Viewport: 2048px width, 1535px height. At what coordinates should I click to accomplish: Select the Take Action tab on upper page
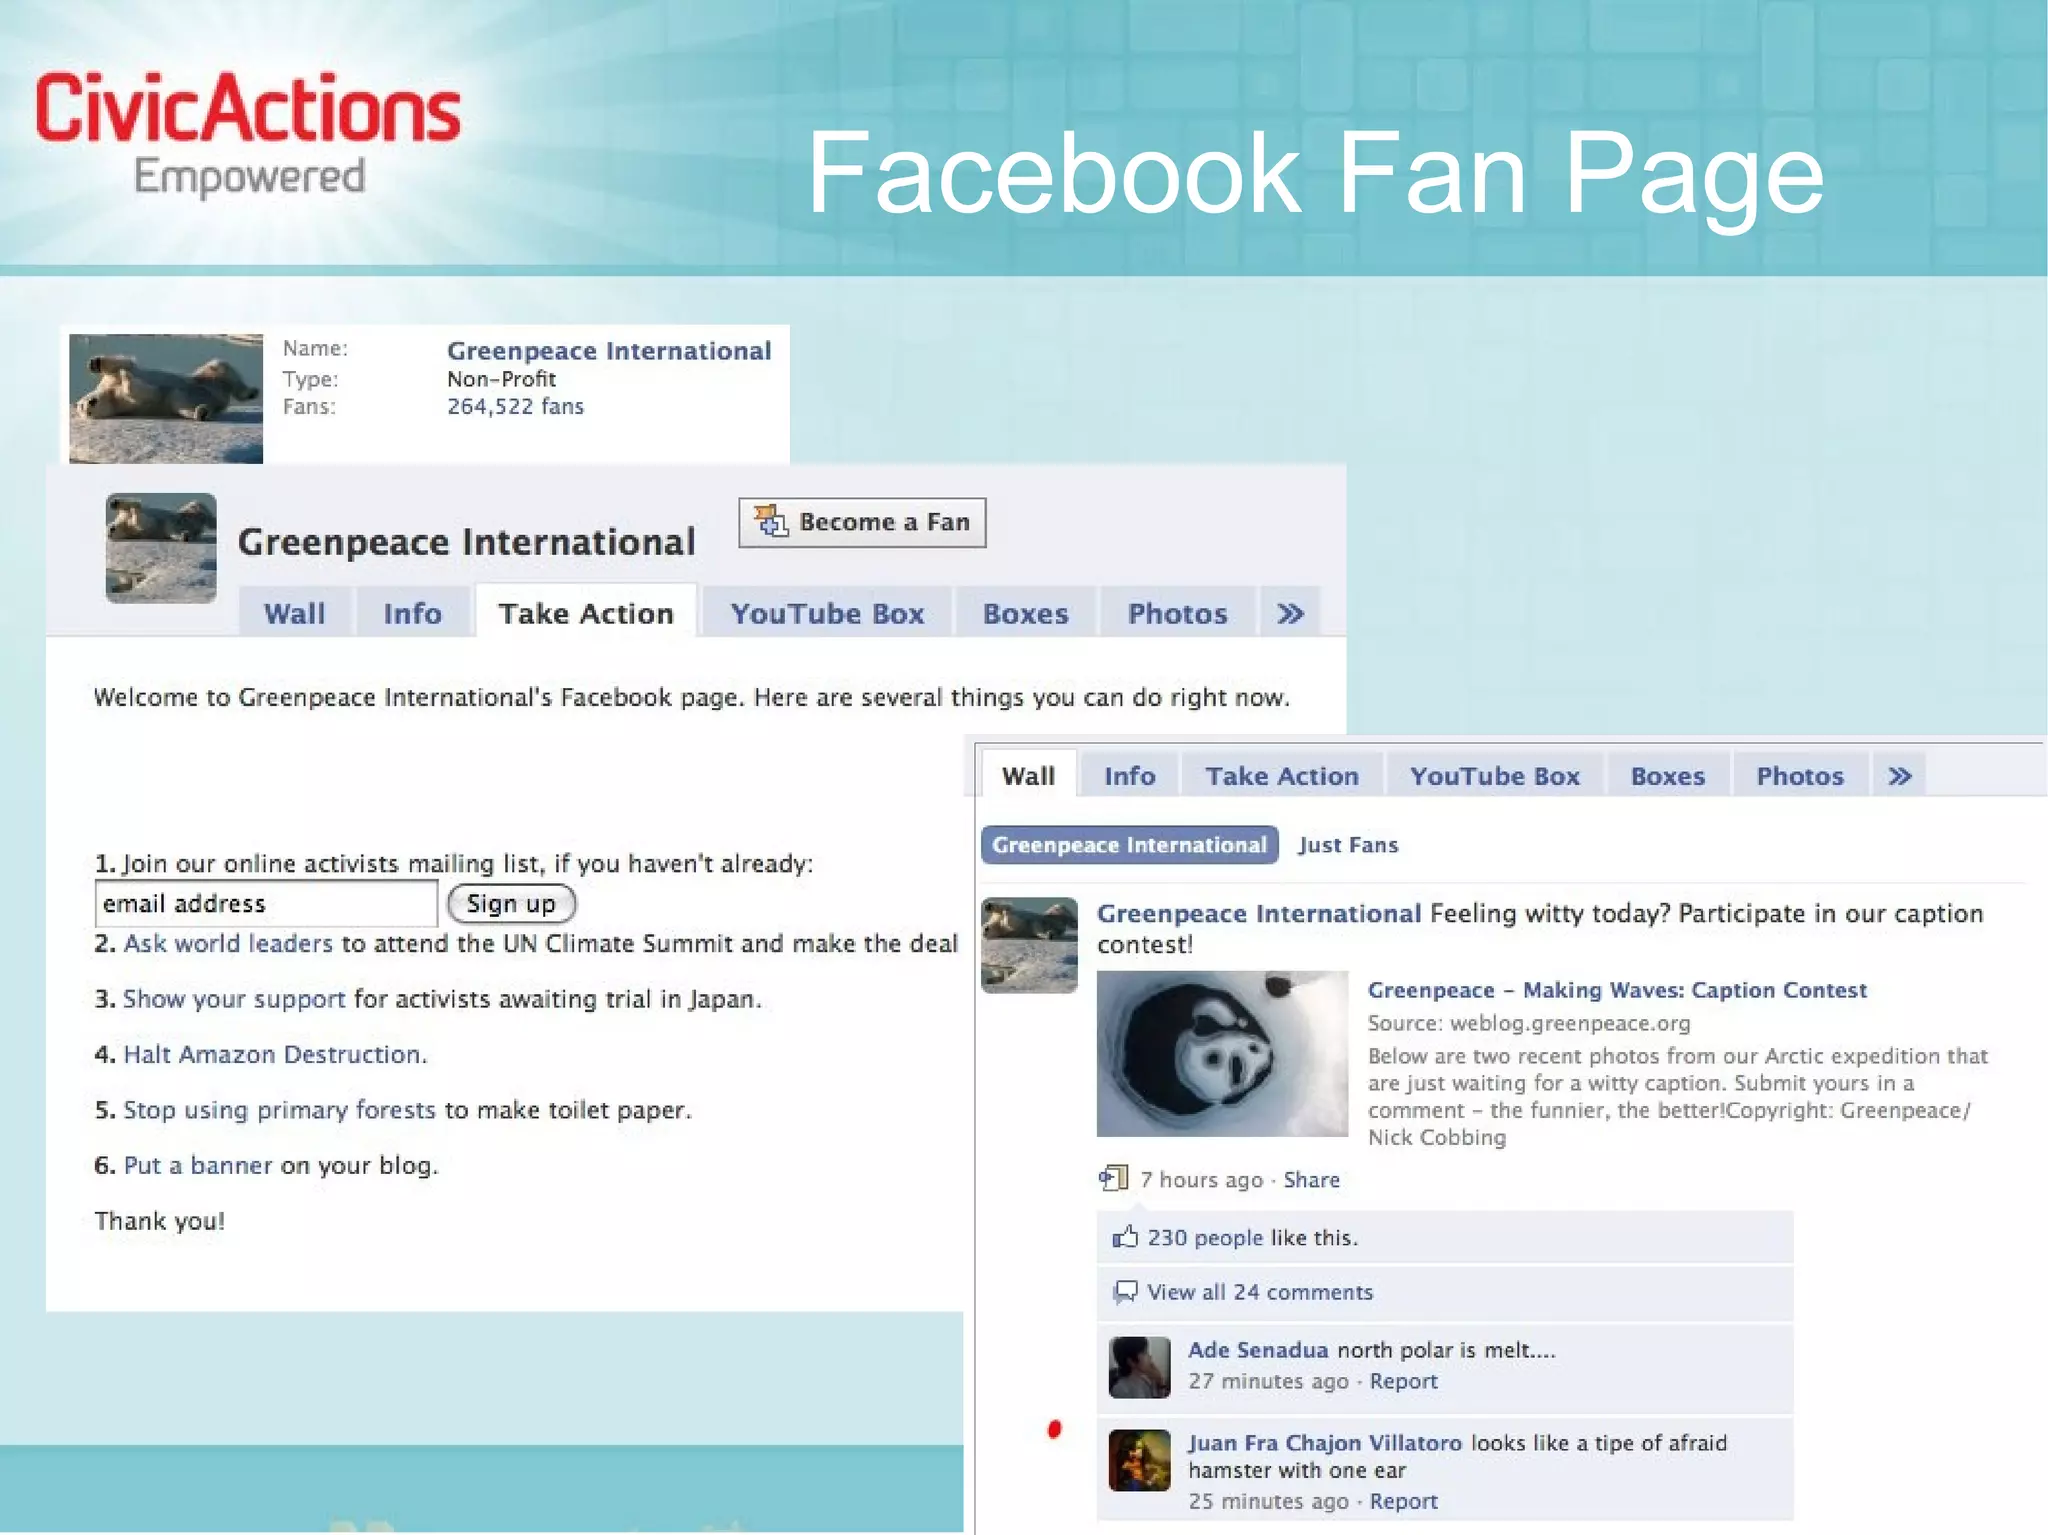[x=586, y=612]
